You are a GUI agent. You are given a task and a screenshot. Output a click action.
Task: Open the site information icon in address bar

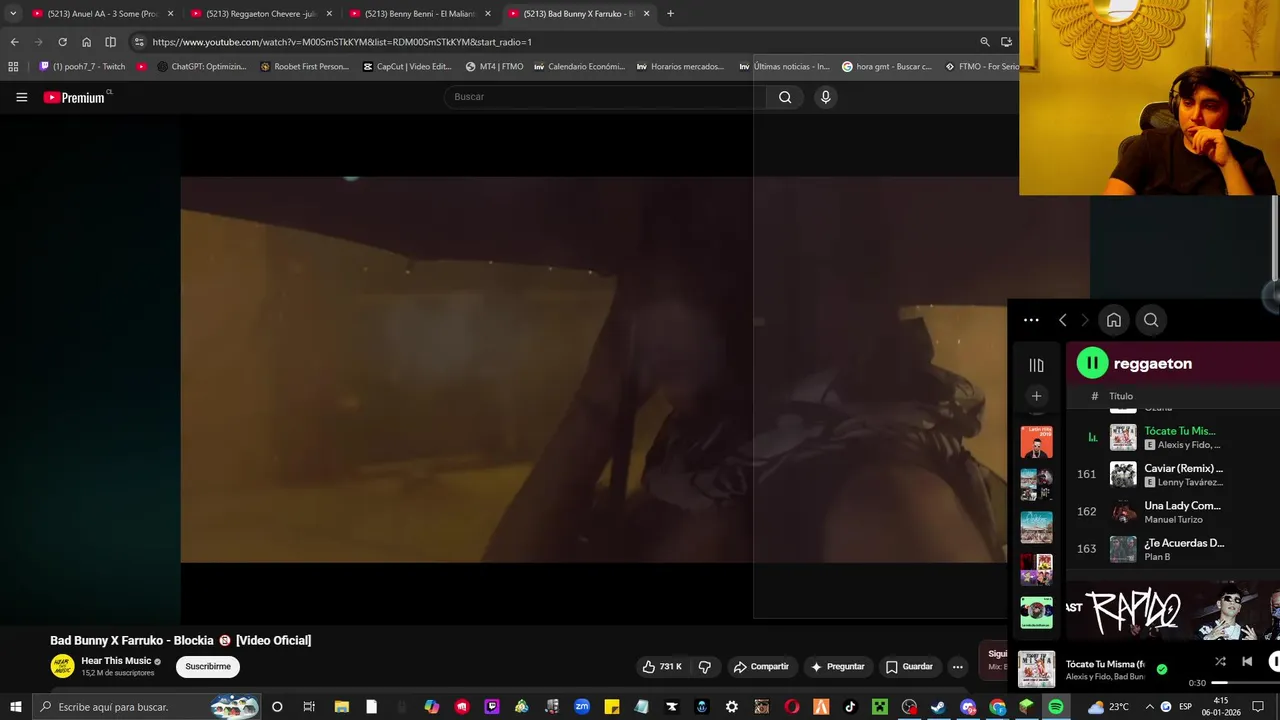pyautogui.click(x=139, y=42)
